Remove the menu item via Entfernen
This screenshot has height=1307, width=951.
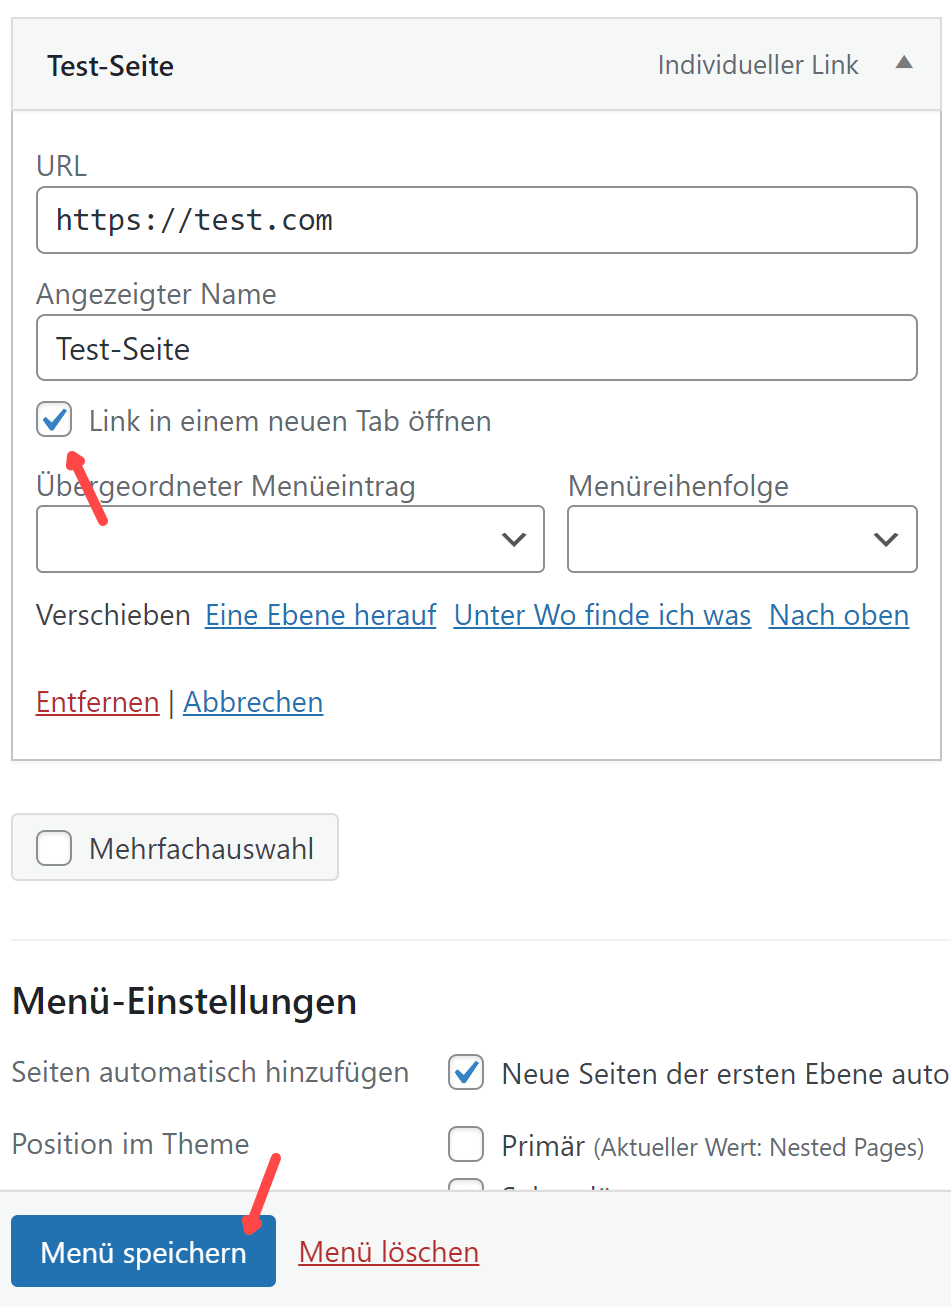pos(97,702)
